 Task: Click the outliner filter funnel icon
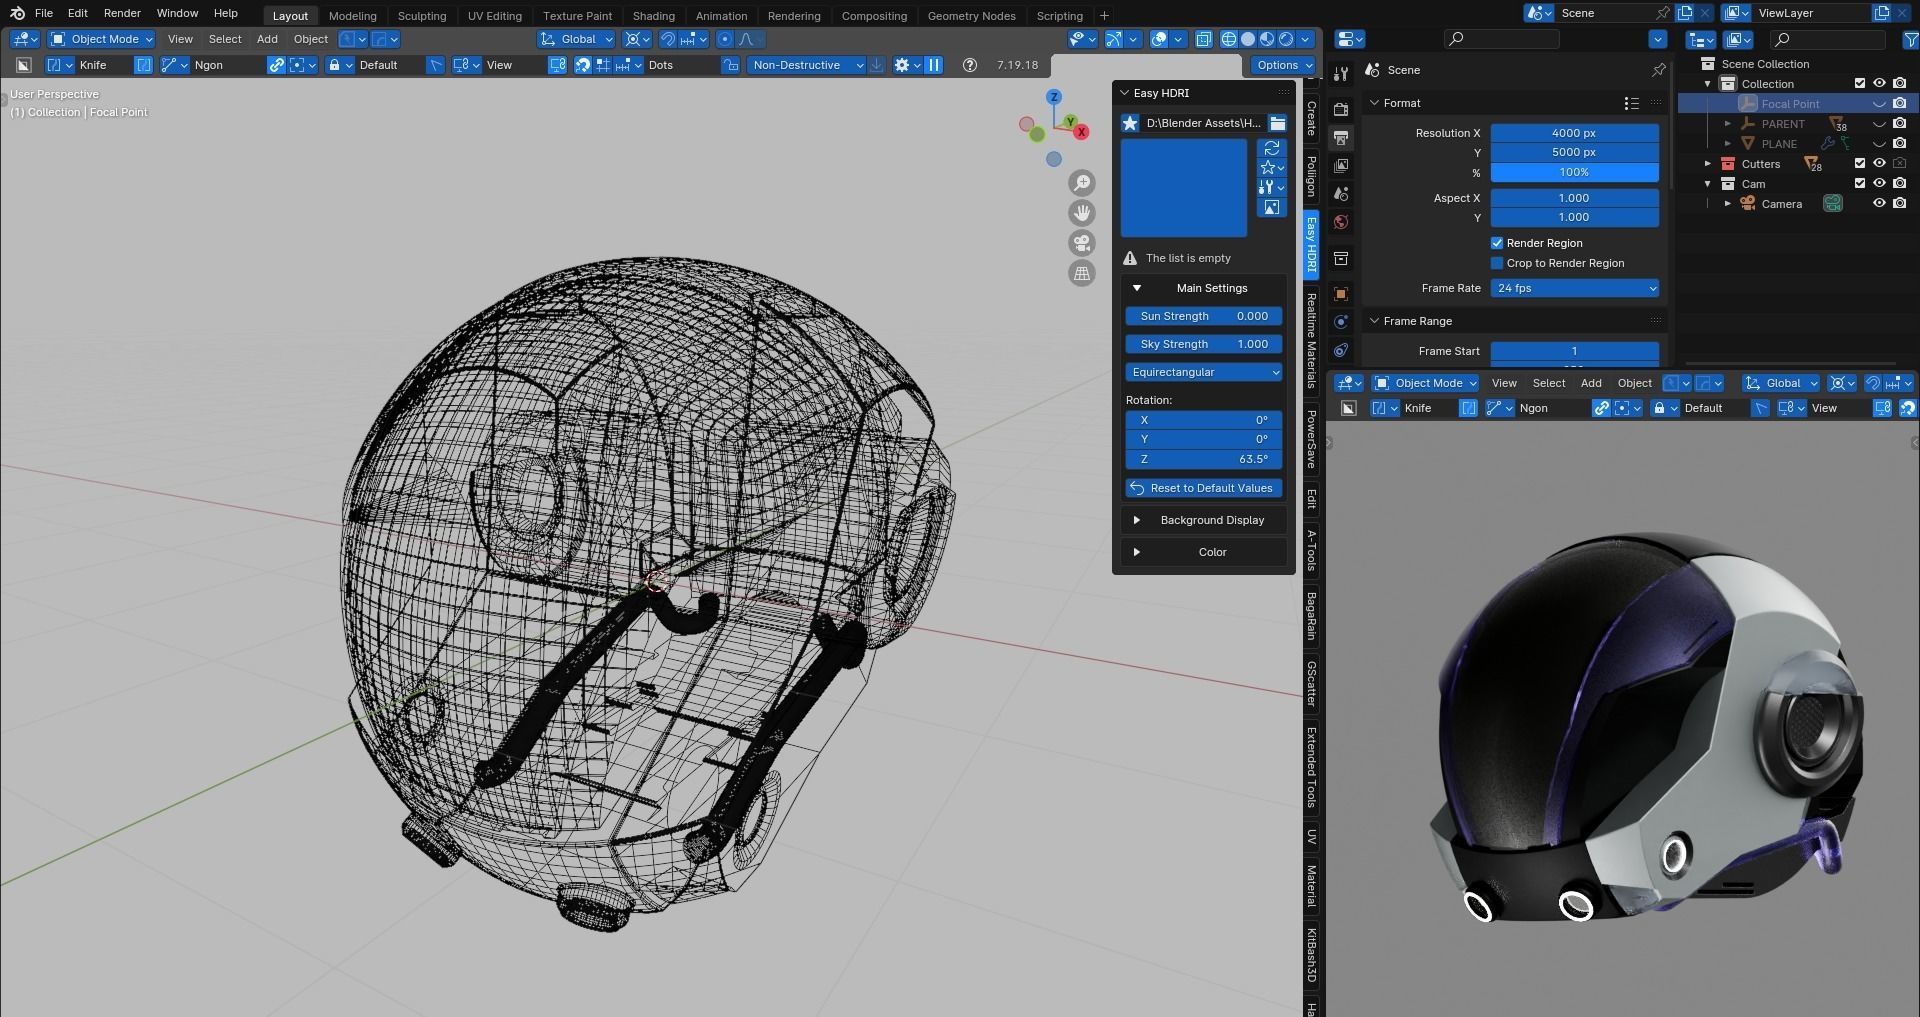click(x=1910, y=39)
